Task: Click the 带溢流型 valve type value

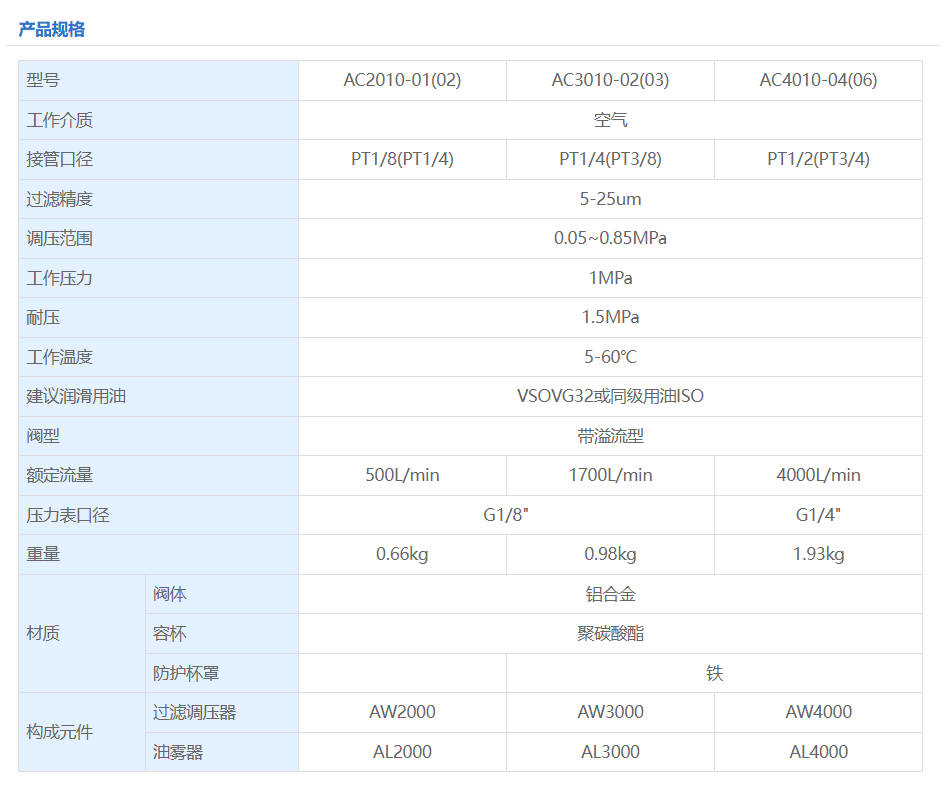Action: 610,436
